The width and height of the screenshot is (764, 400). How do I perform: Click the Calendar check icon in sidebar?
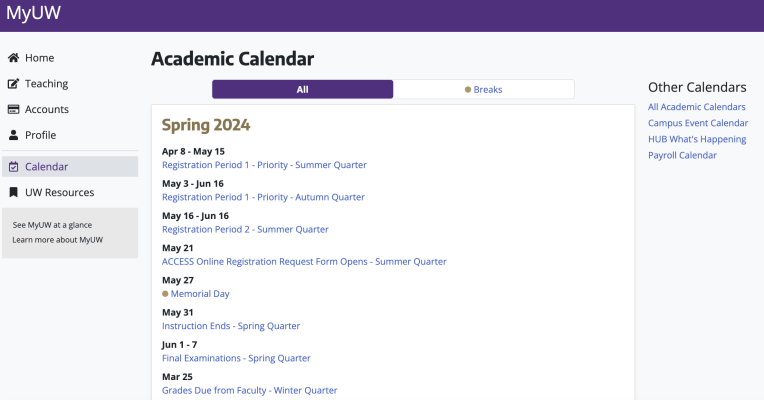click(x=14, y=167)
